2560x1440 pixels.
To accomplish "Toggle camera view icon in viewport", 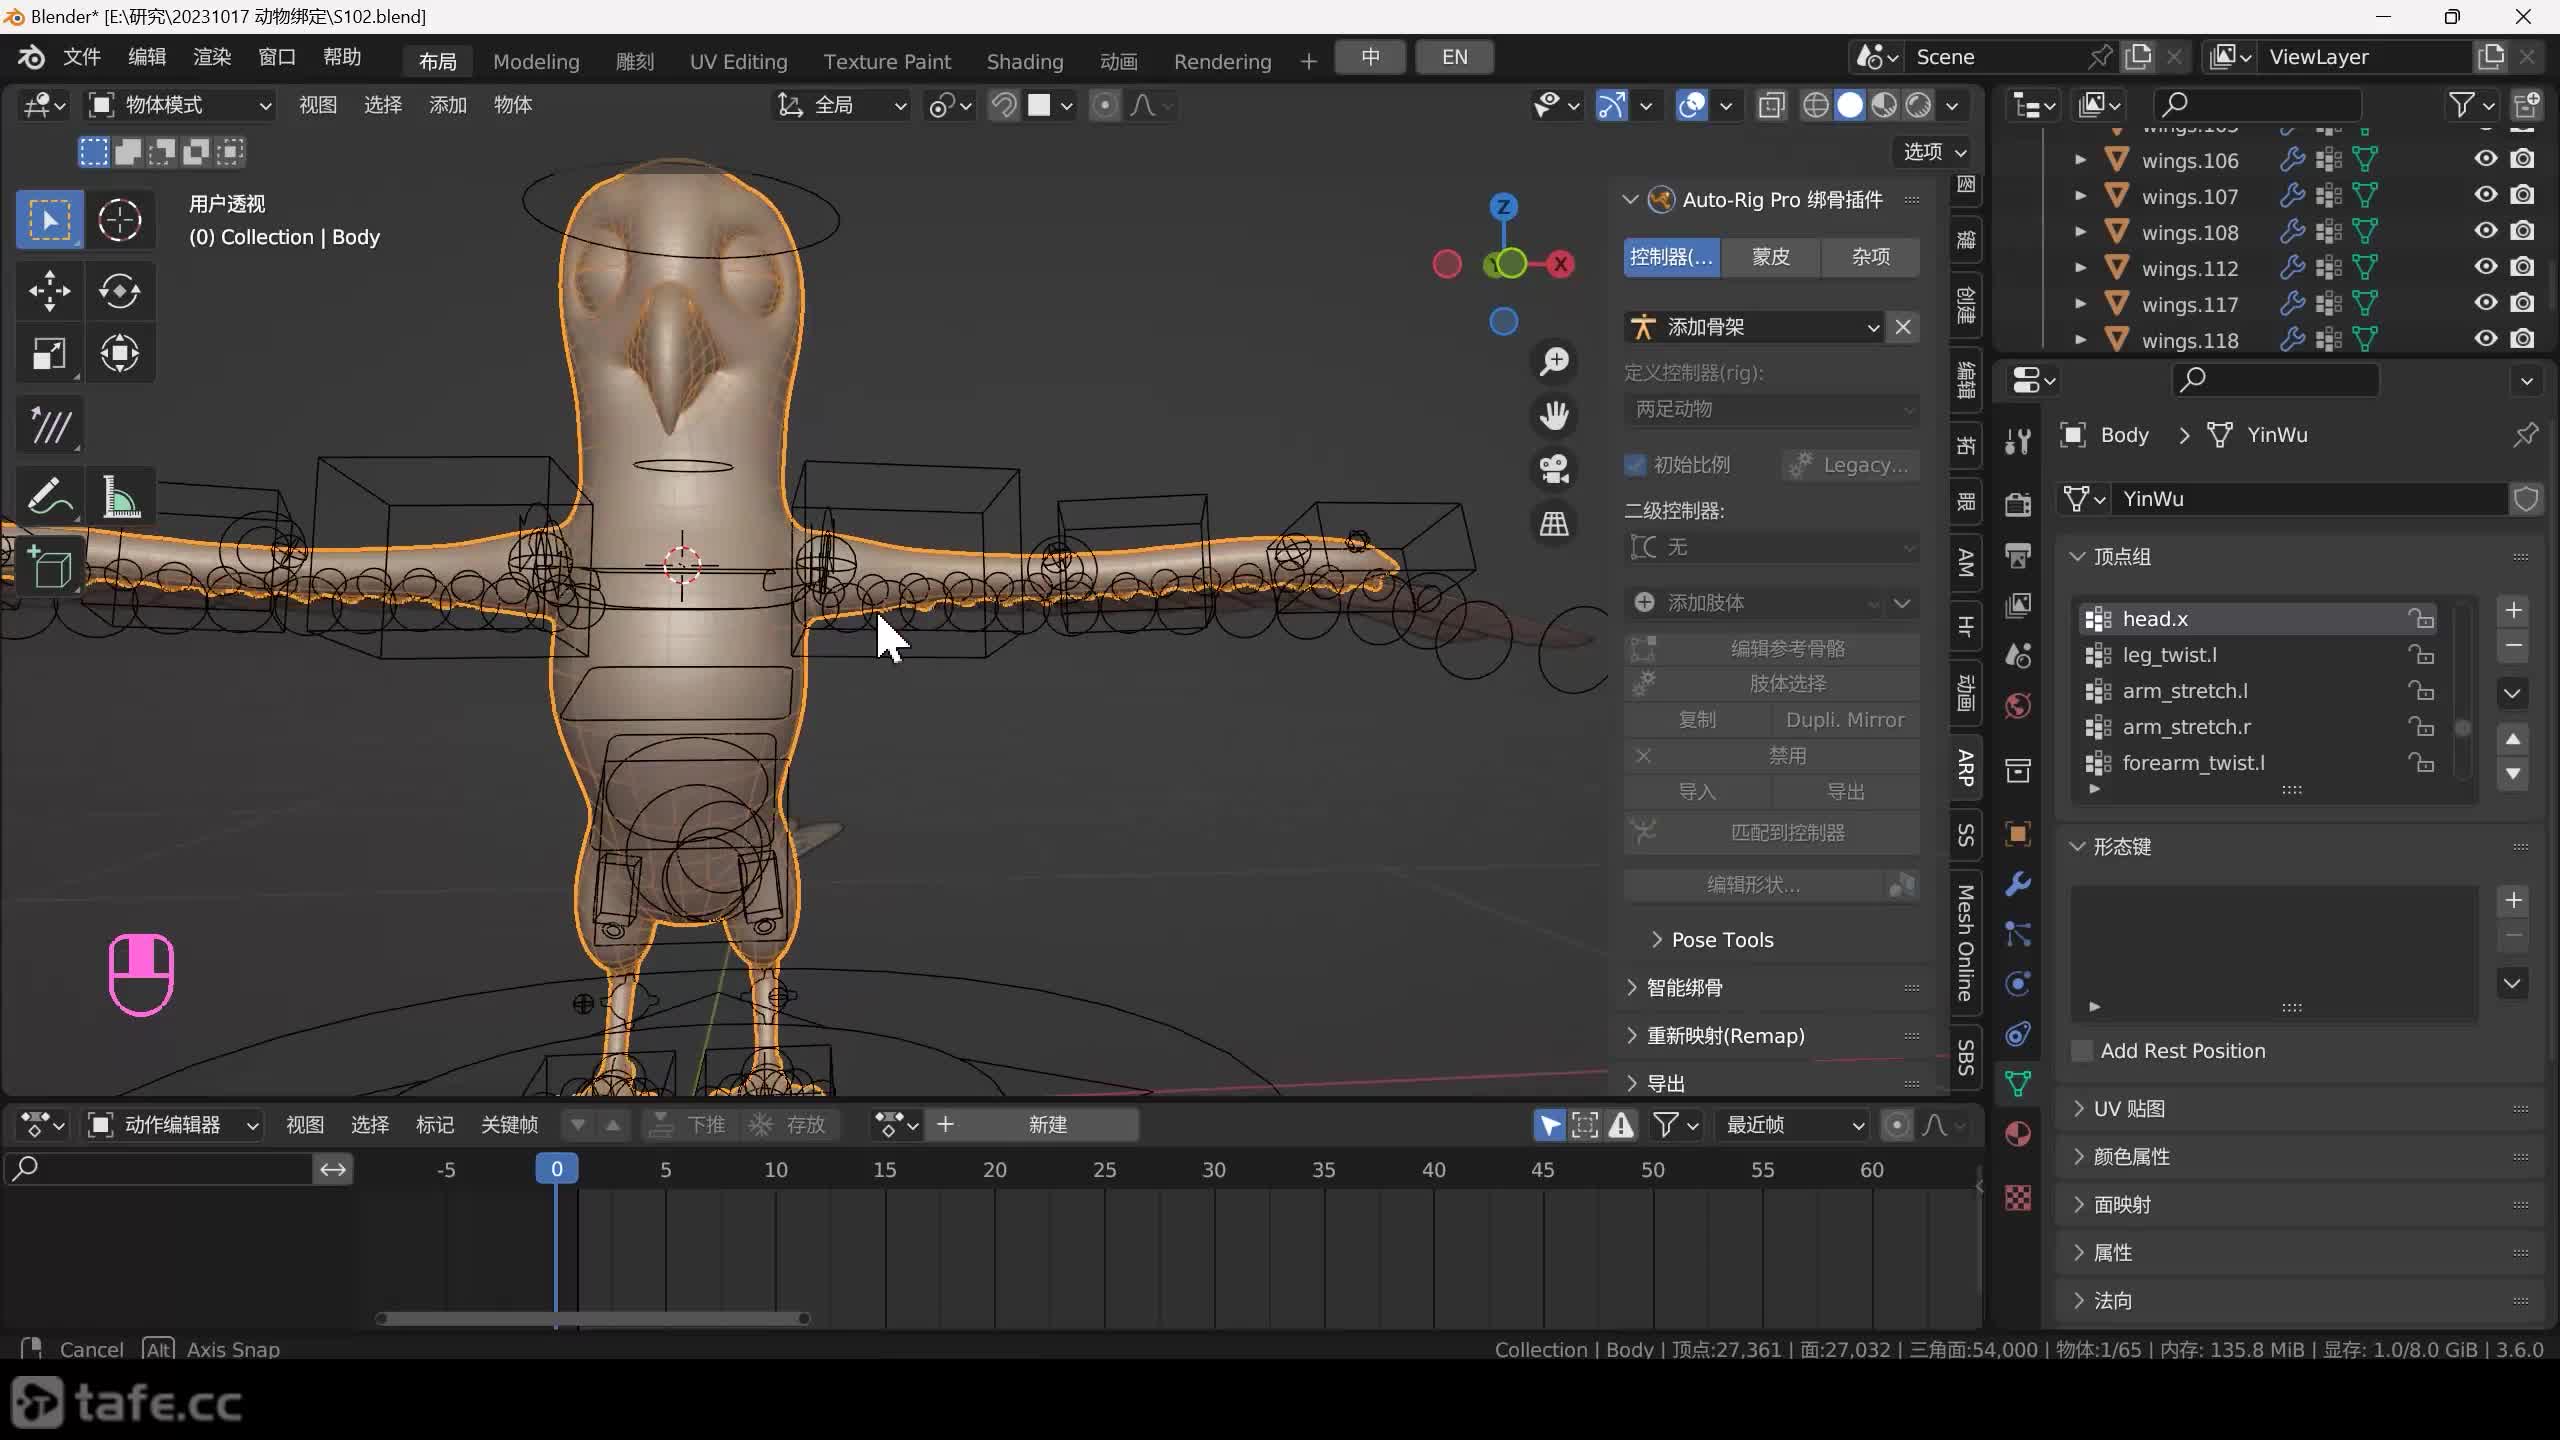I will point(1554,470).
